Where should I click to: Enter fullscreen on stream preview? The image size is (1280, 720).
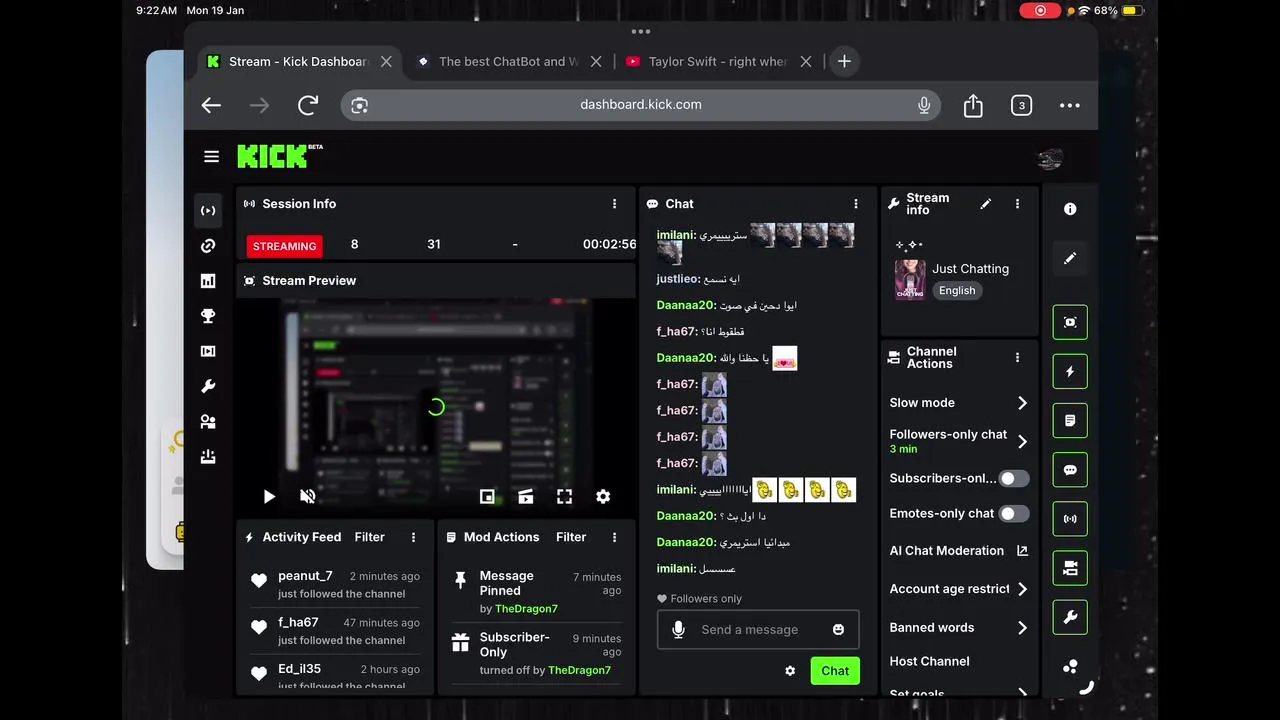coord(564,496)
